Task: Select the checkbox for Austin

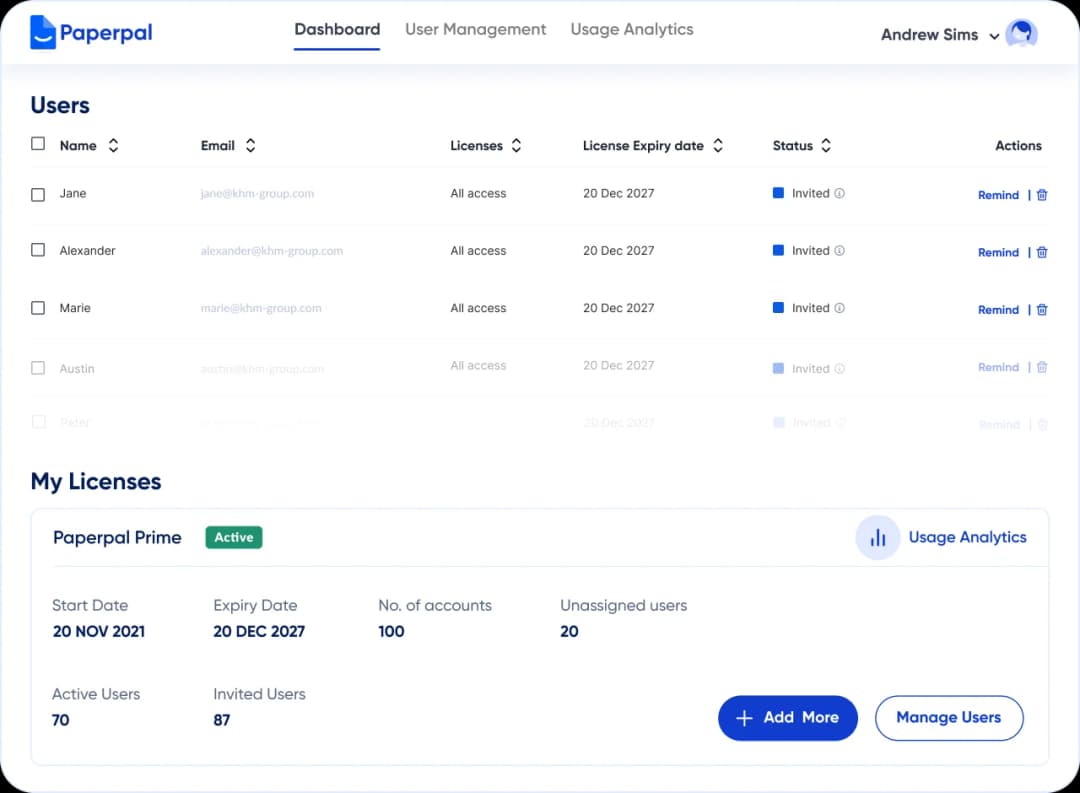Action: point(38,368)
